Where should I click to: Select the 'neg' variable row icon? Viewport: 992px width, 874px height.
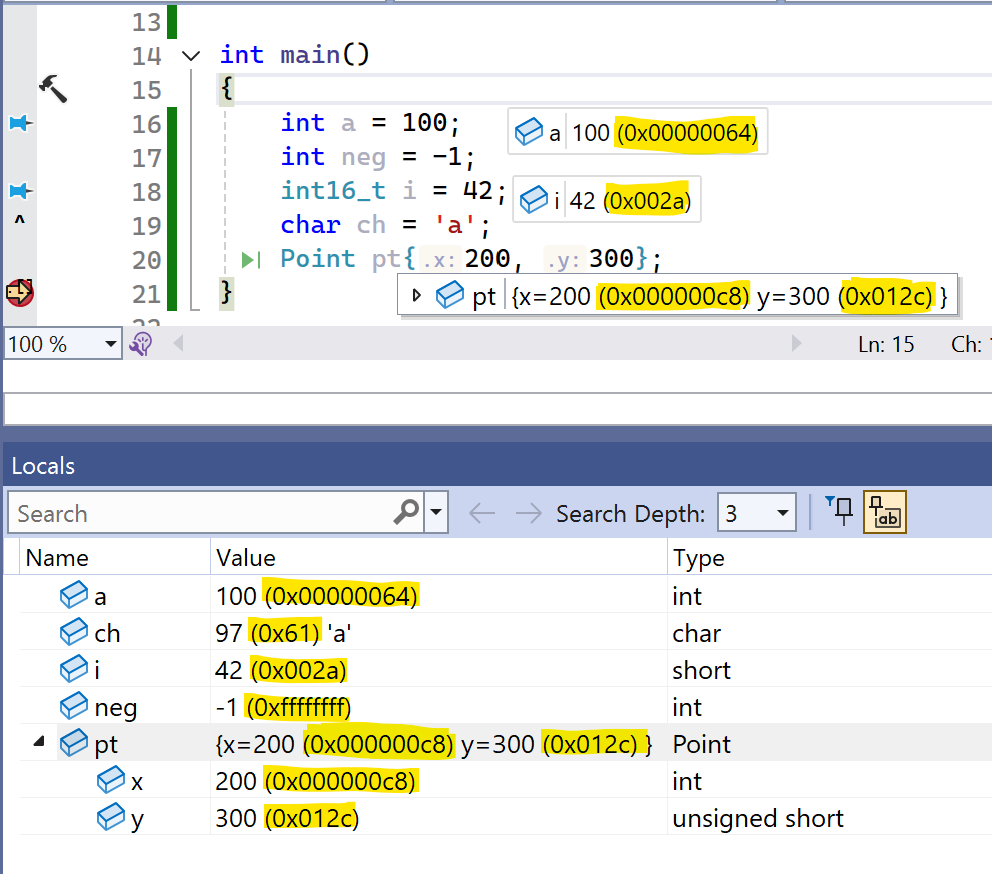click(74, 706)
